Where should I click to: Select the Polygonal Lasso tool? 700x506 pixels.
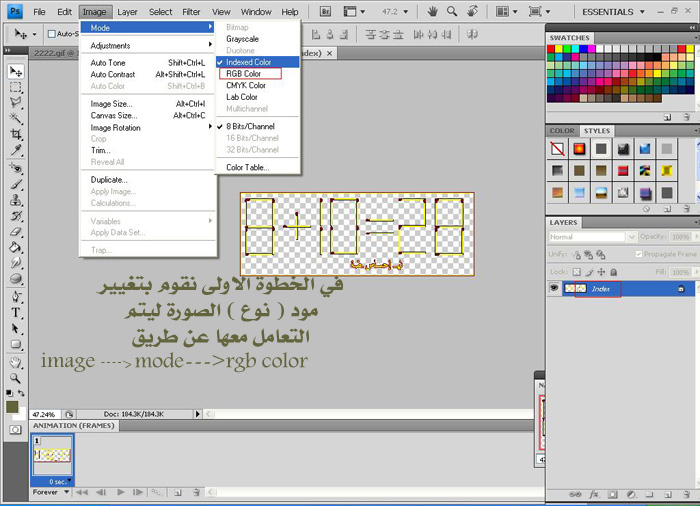[x=16, y=103]
